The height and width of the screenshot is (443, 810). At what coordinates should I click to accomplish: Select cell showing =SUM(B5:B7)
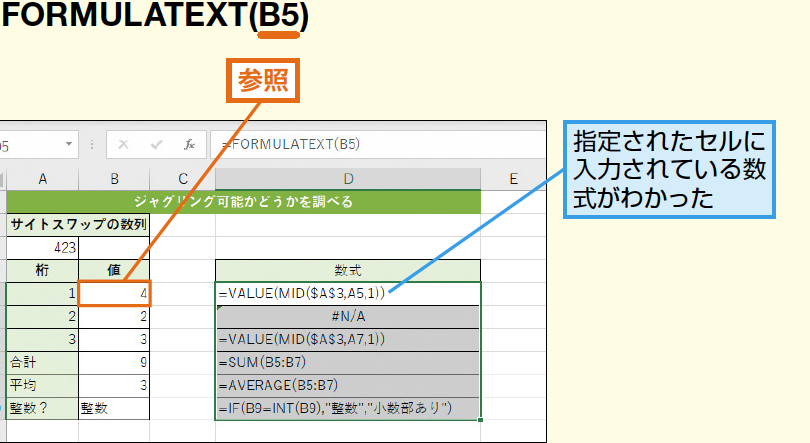[x=348, y=362]
